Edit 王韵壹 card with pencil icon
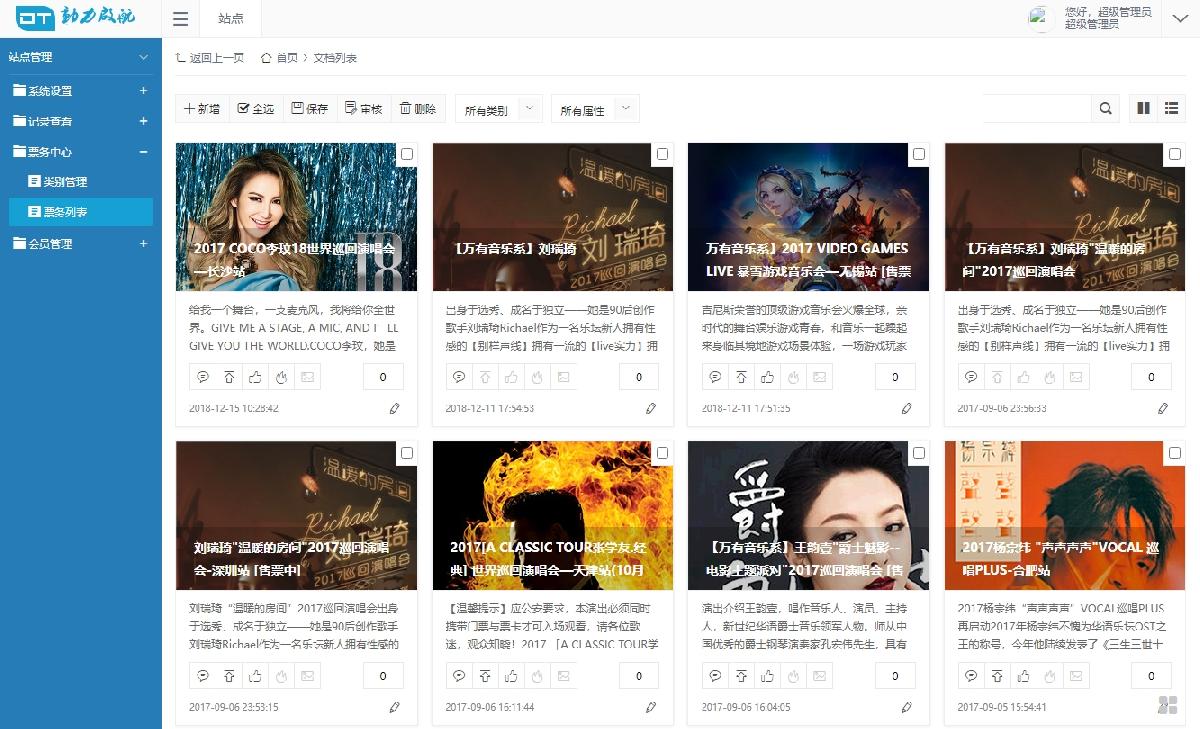The height and width of the screenshot is (729, 1200). tap(907, 707)
